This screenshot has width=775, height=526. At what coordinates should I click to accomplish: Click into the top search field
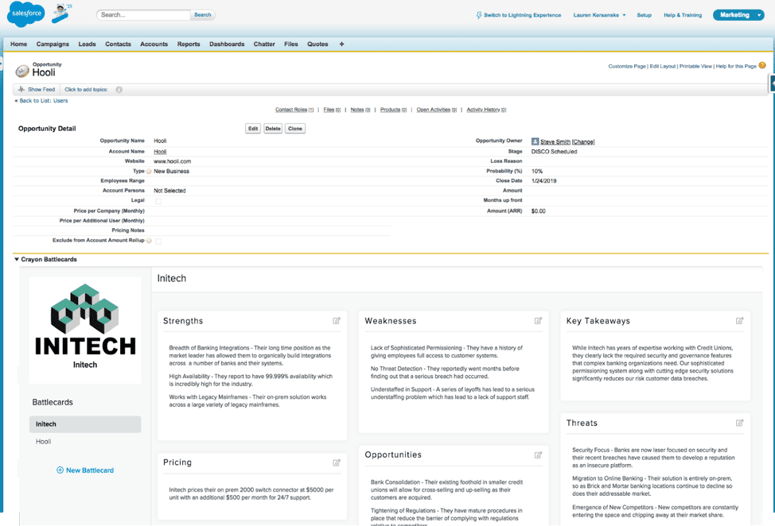pyautogui.click(x=144, y=15)
